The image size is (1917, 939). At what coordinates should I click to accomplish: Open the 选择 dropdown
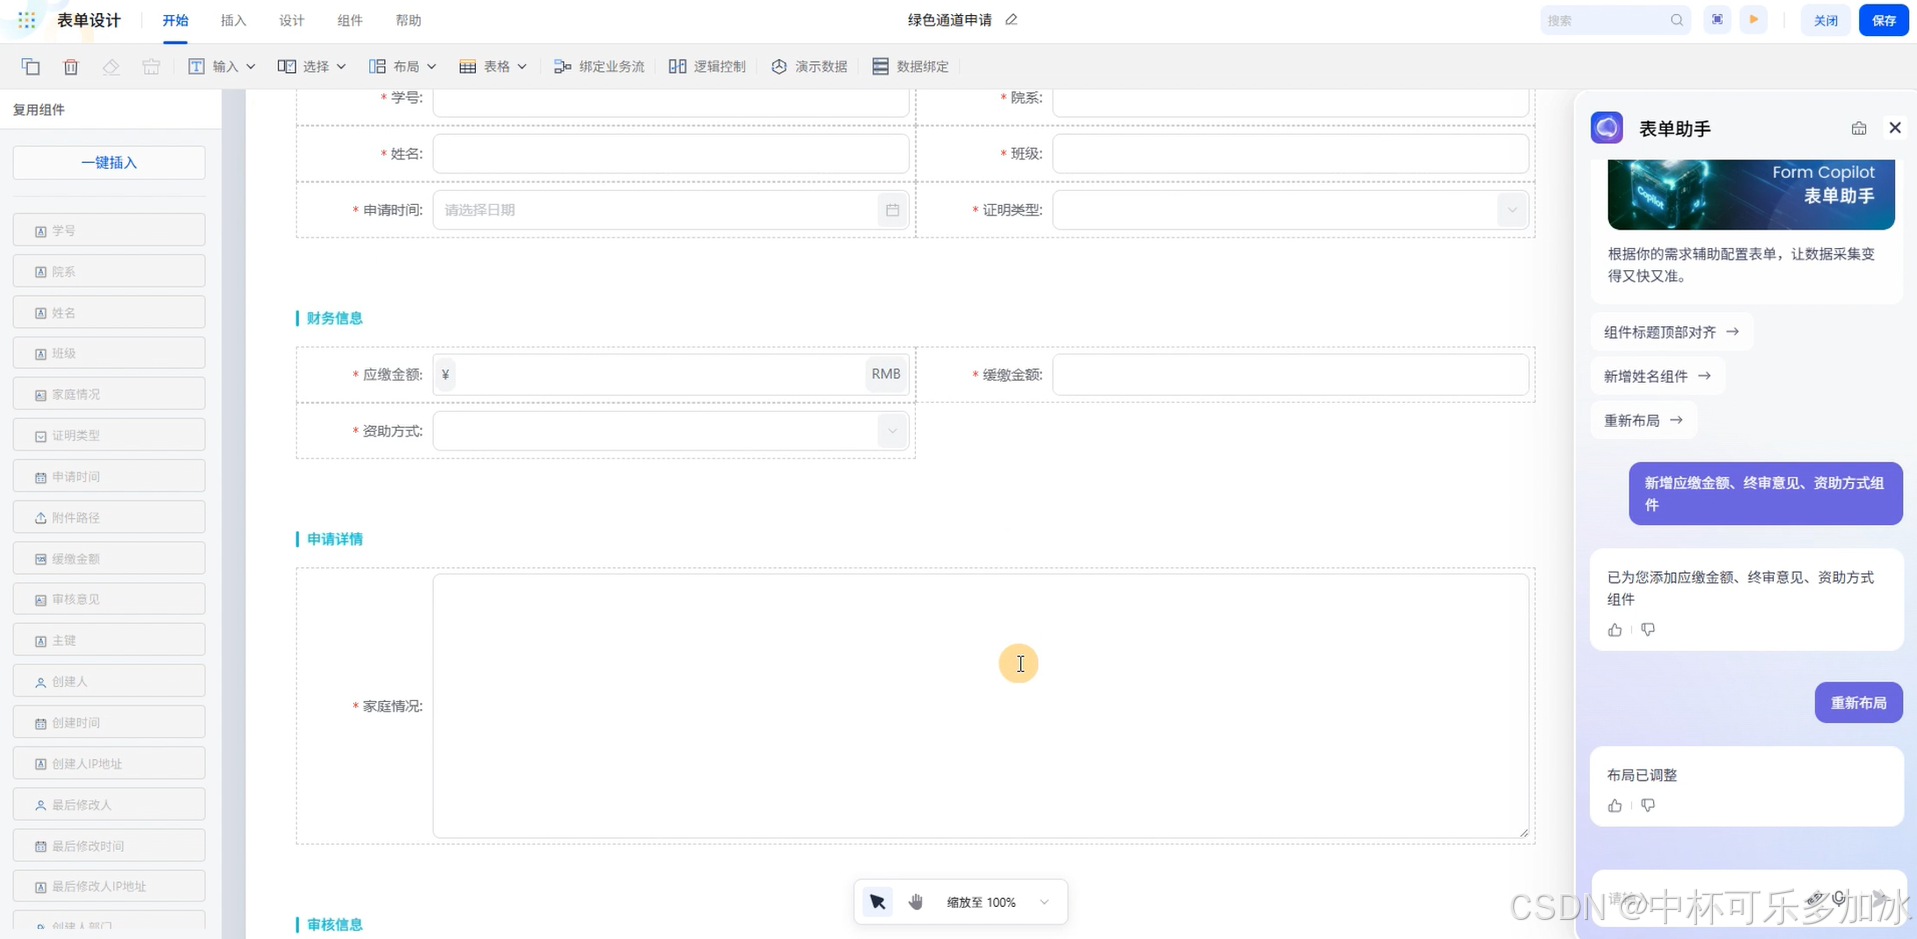click(x=312, y=67)
